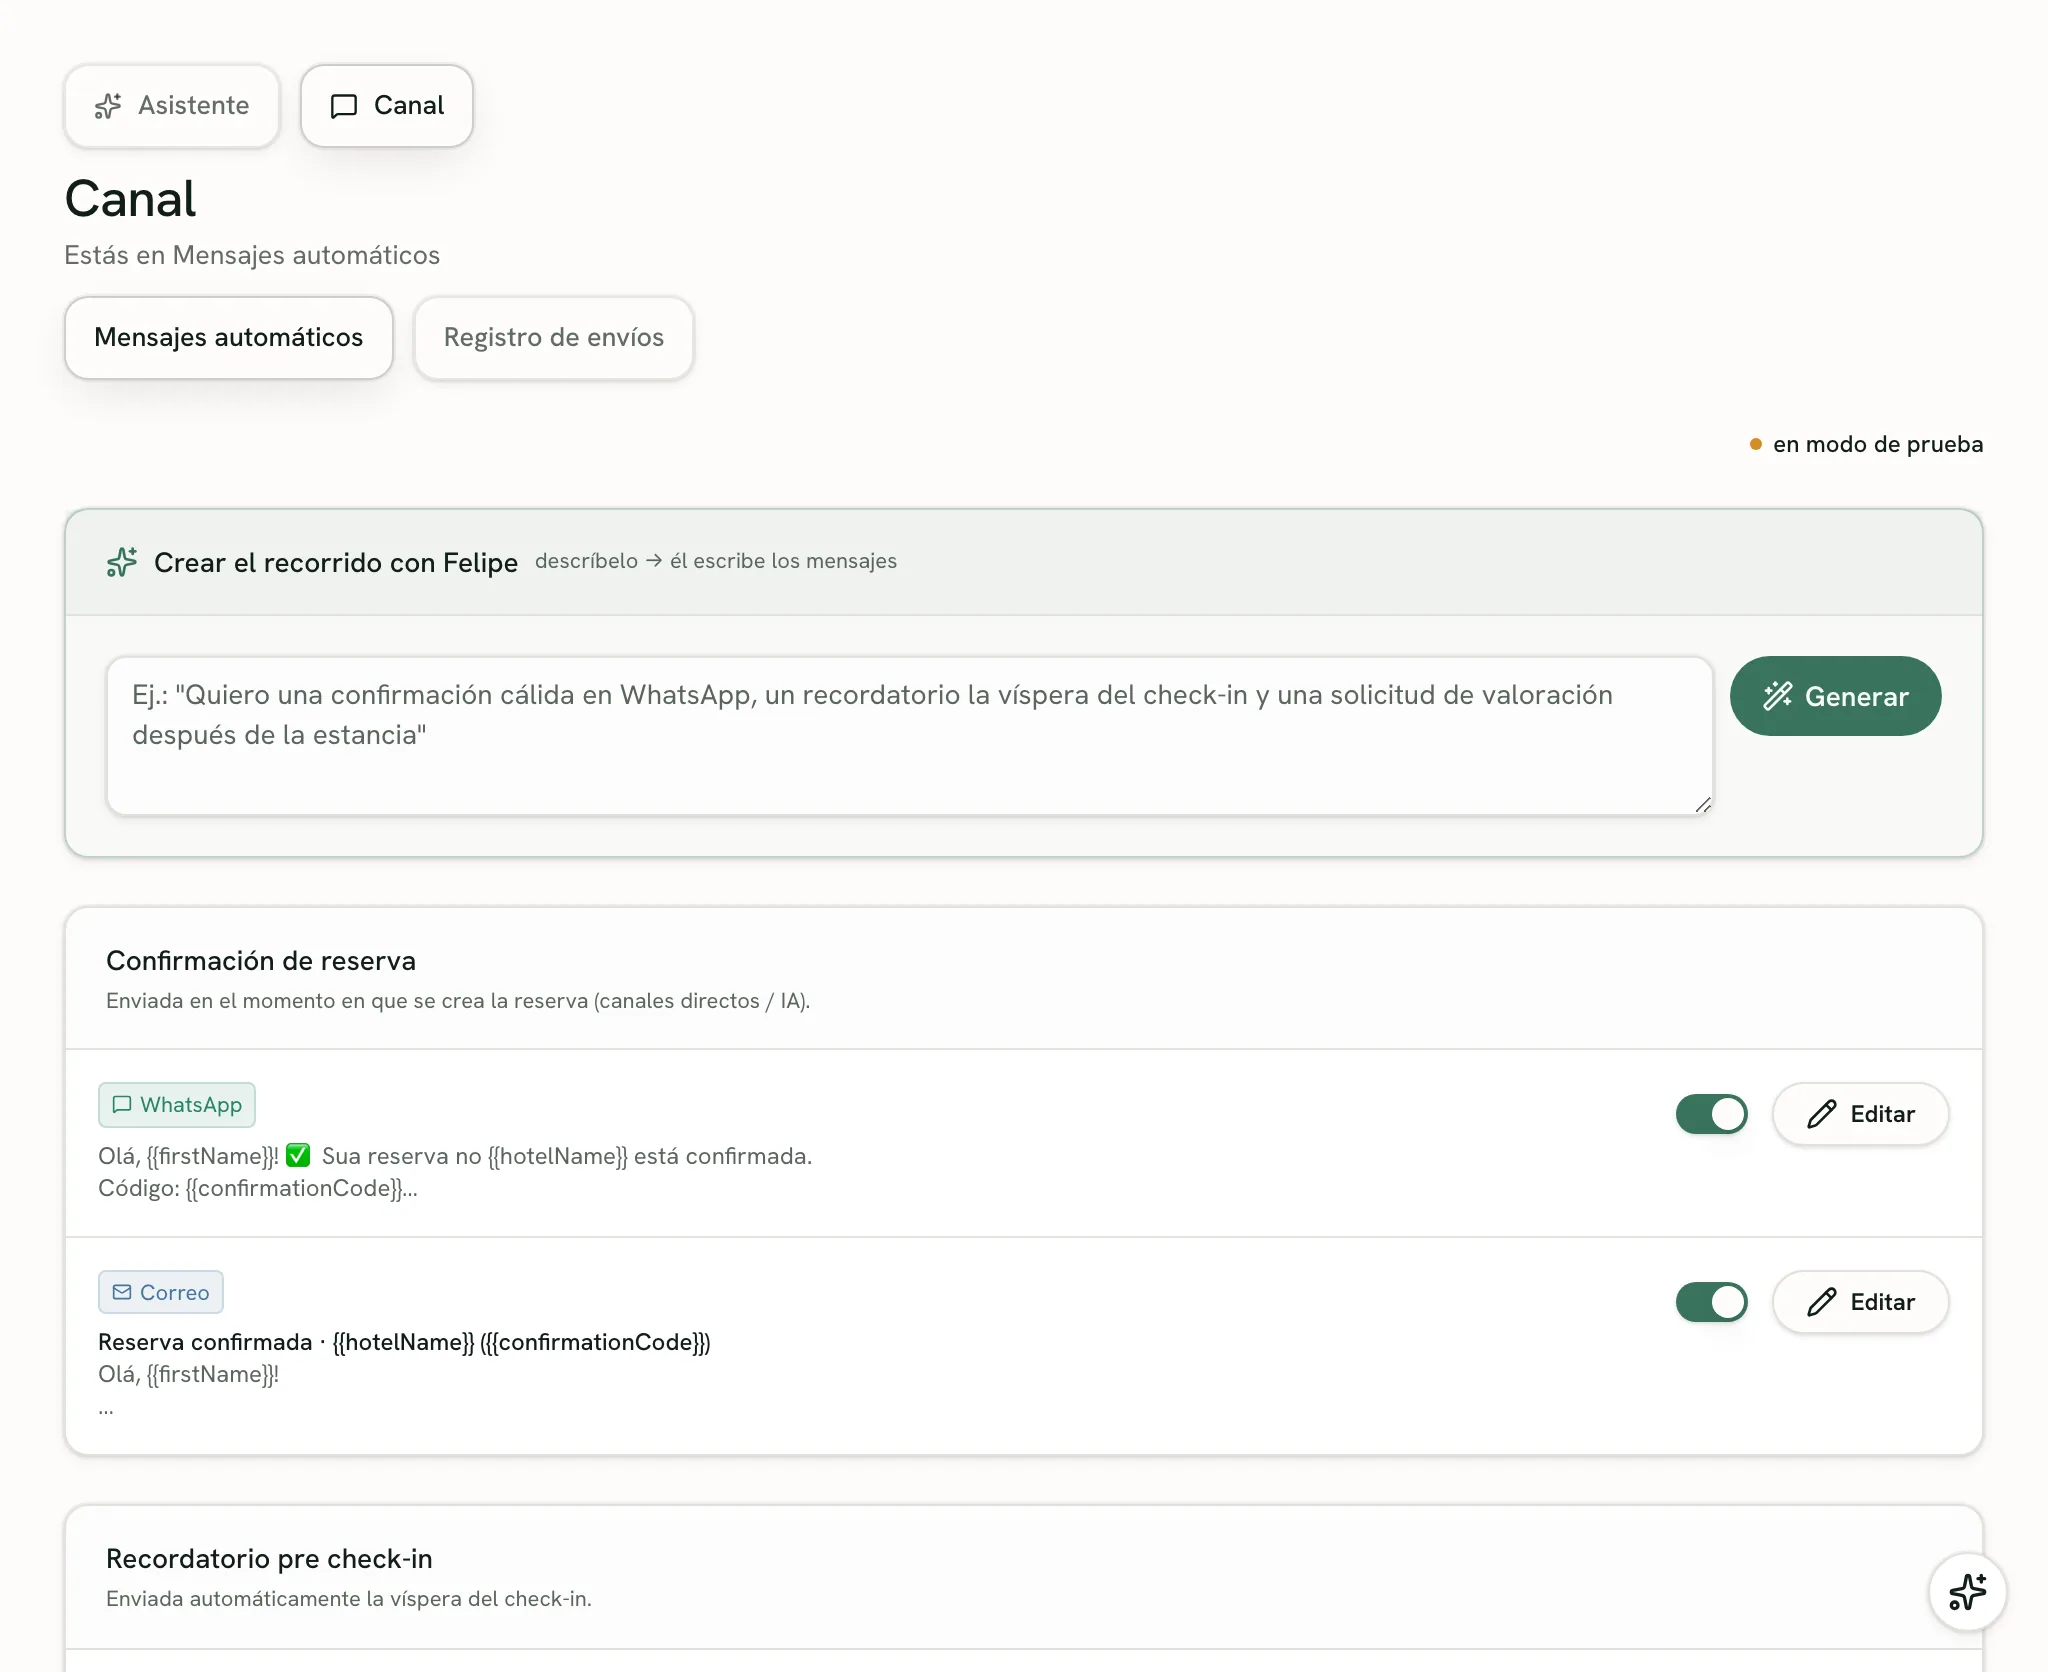Screen dimensions: 2048x1672
Task: Edit the WhatsApp confirmation message
Action: (1860, 1114)
